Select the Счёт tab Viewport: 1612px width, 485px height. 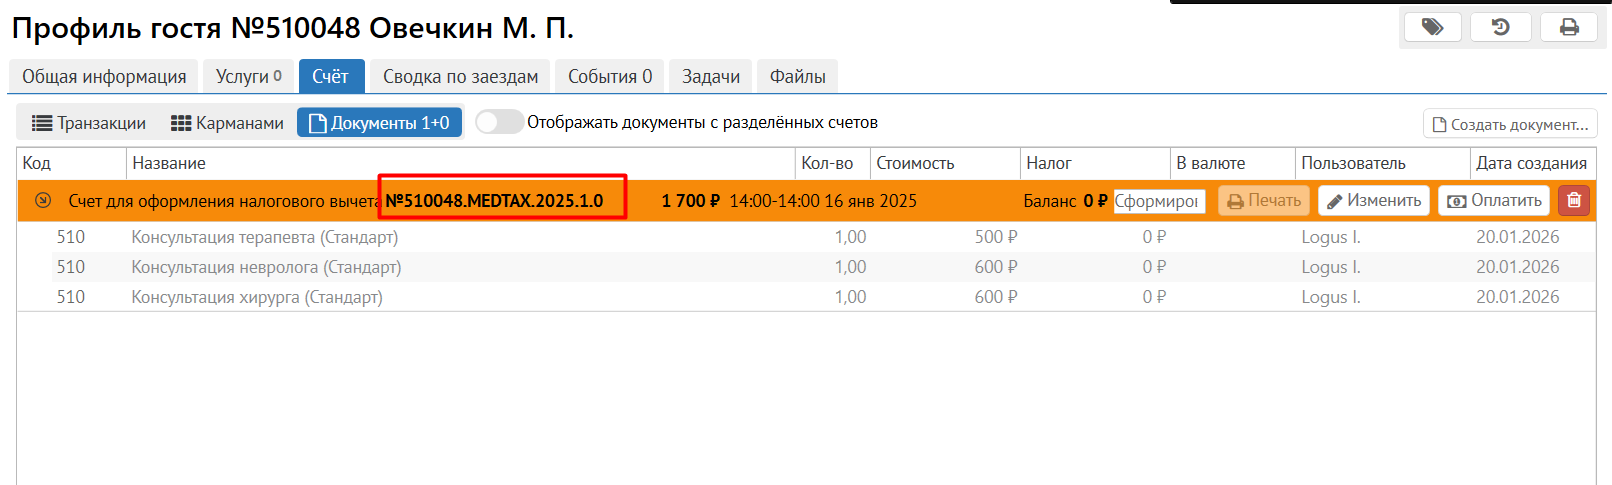pos(331,76)
